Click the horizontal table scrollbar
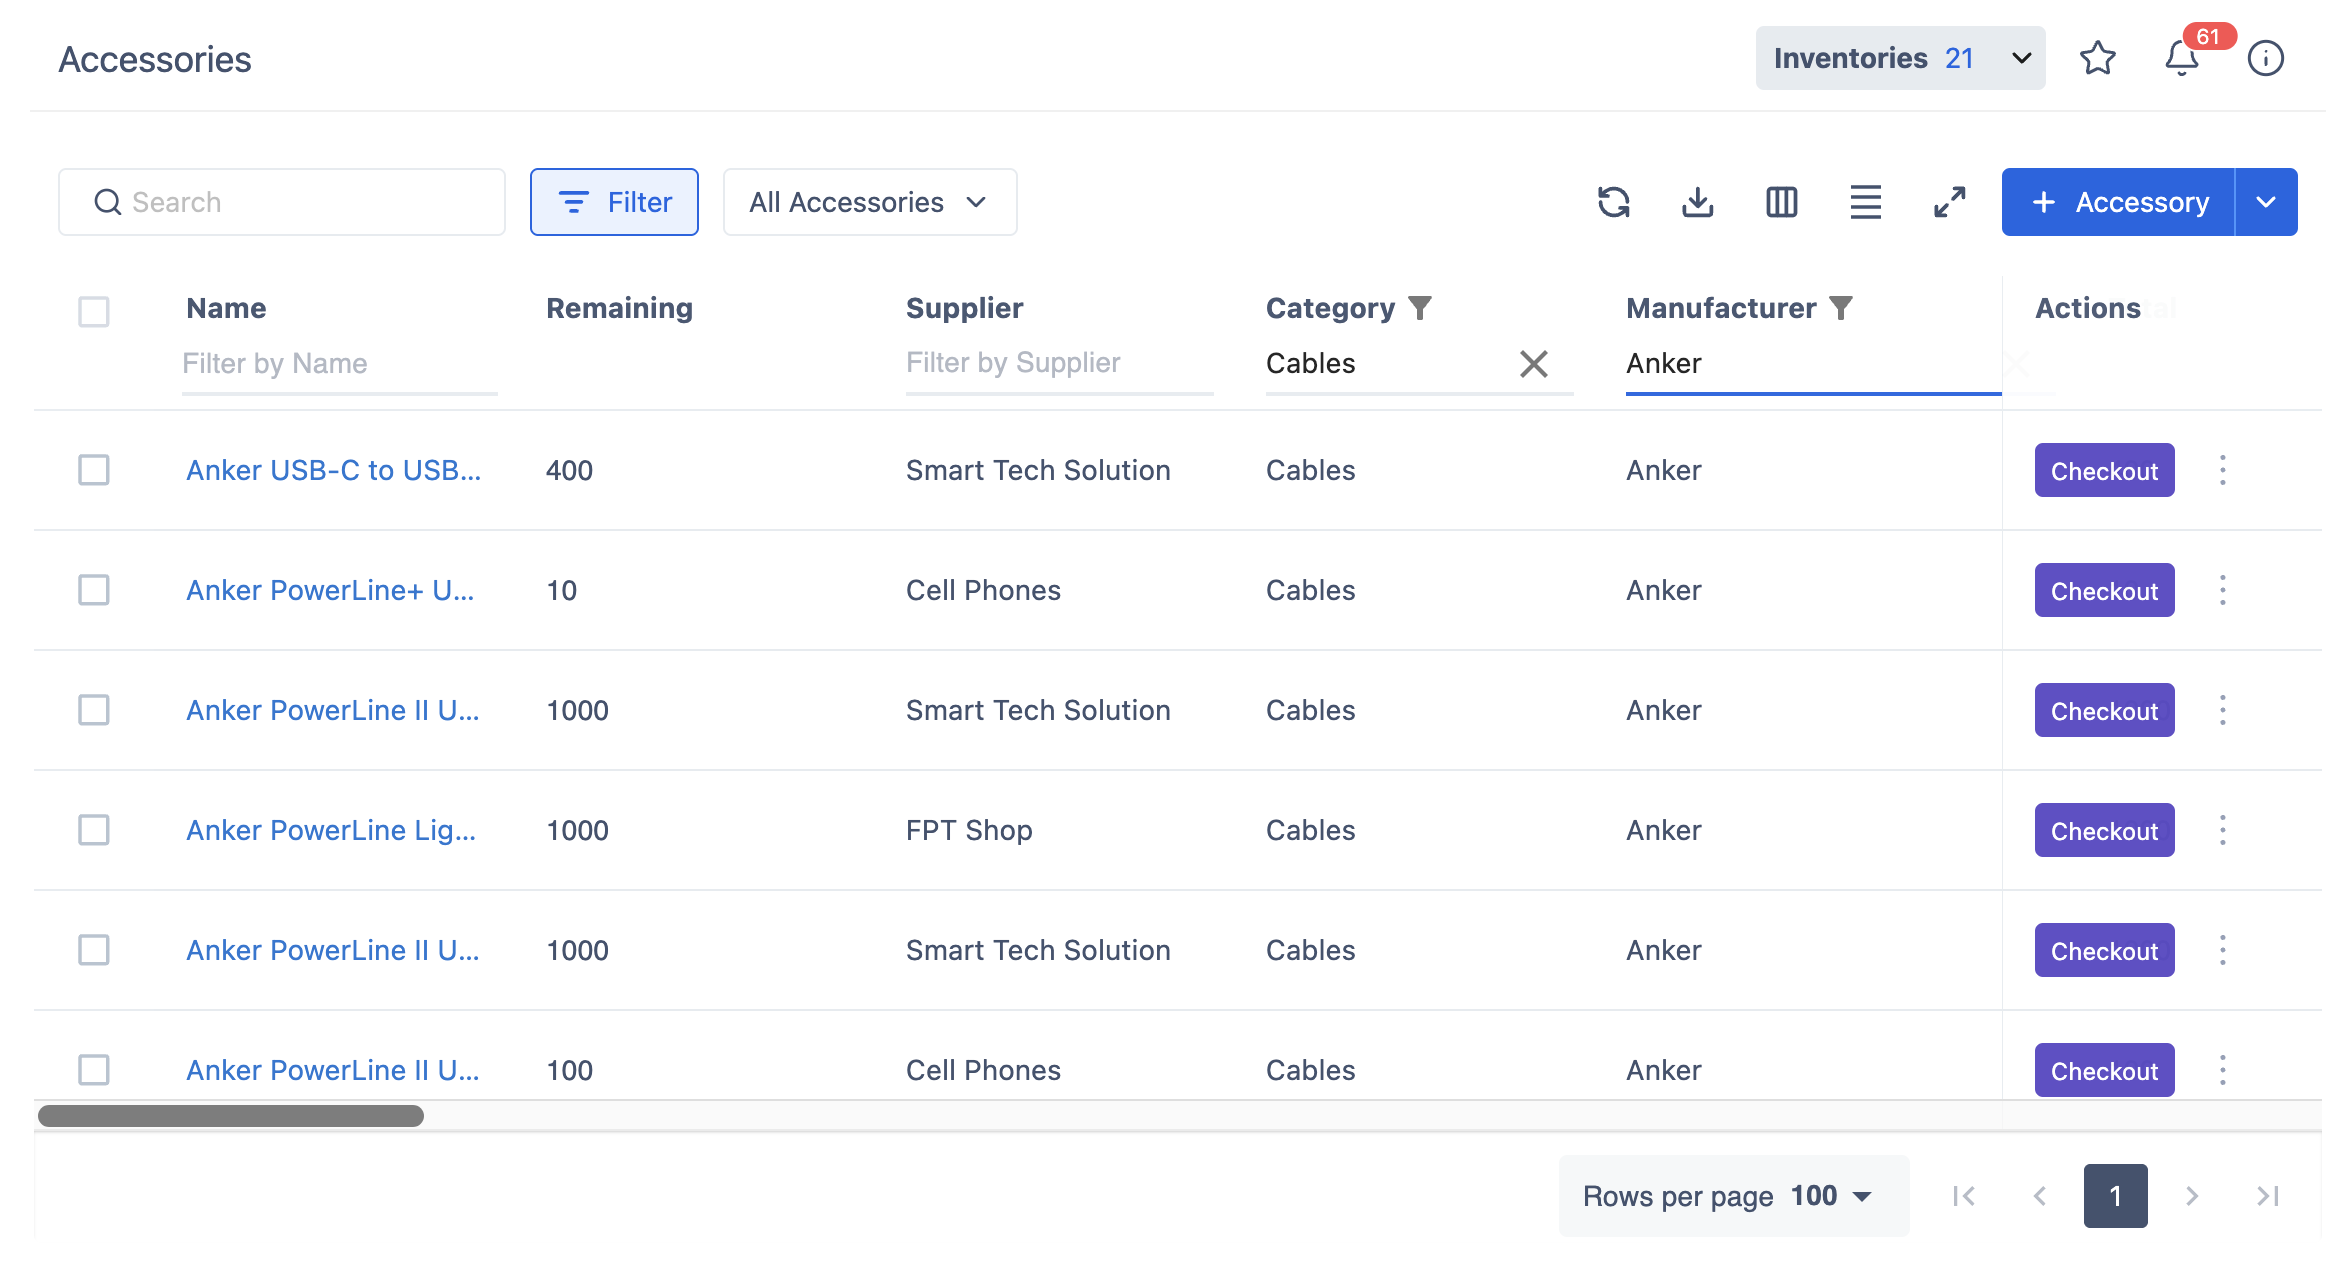 pyautogui.click(x=231, y=1116)
